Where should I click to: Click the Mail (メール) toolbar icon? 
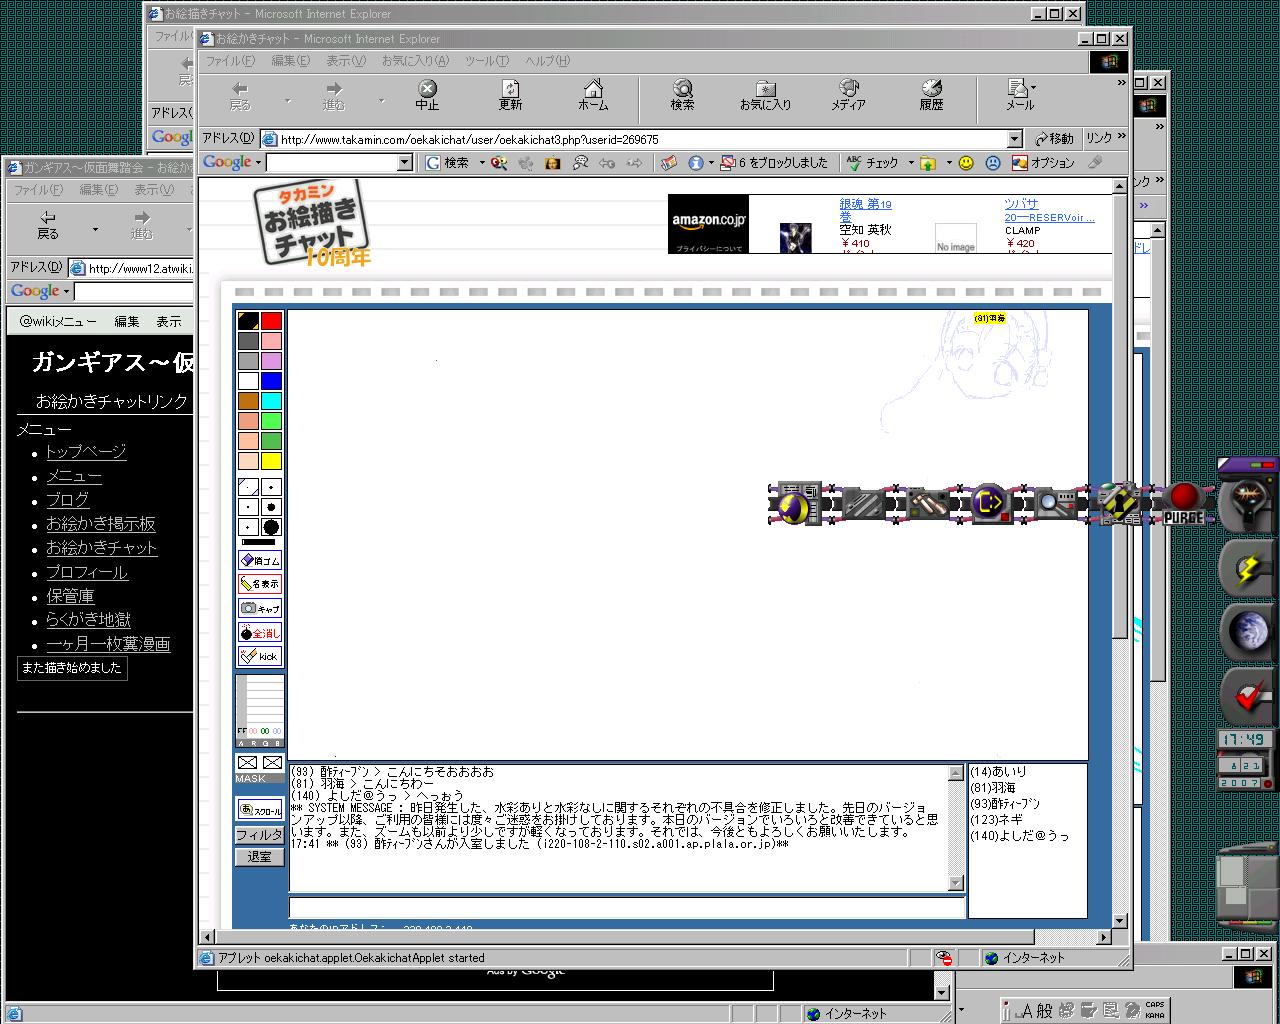tap(1019, 95)
